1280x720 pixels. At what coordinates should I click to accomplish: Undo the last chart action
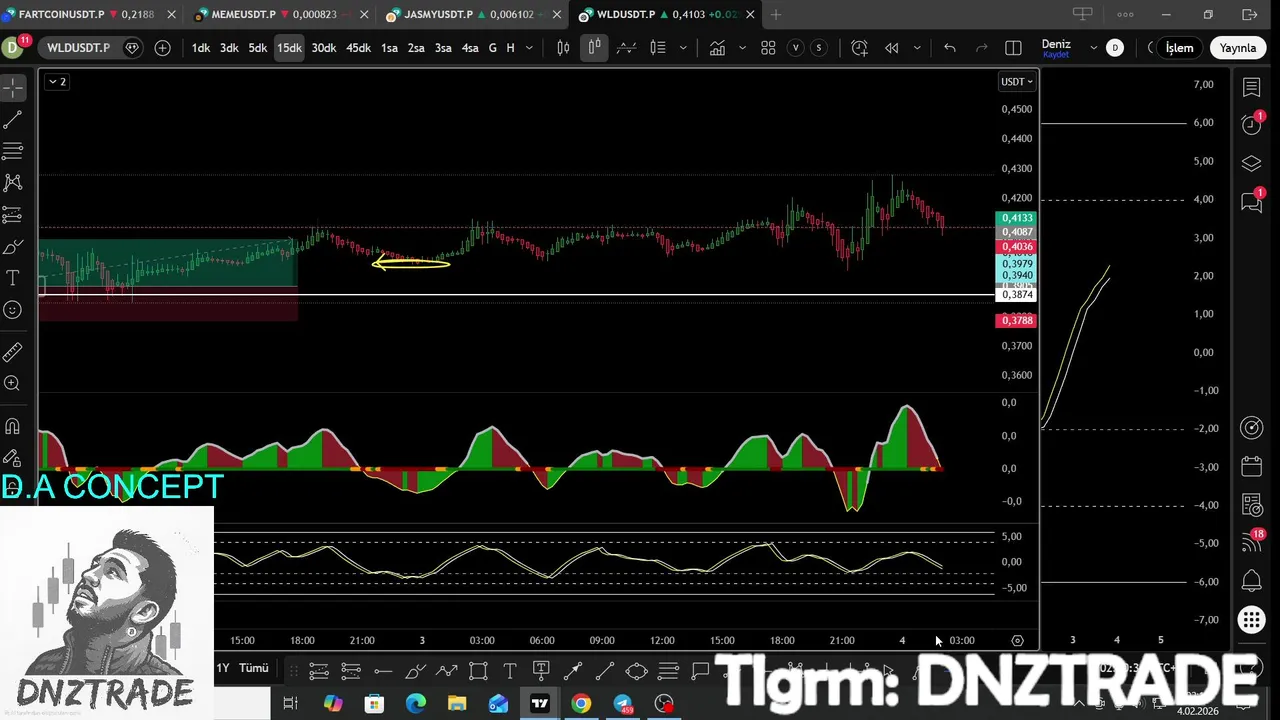coord(949,48)
